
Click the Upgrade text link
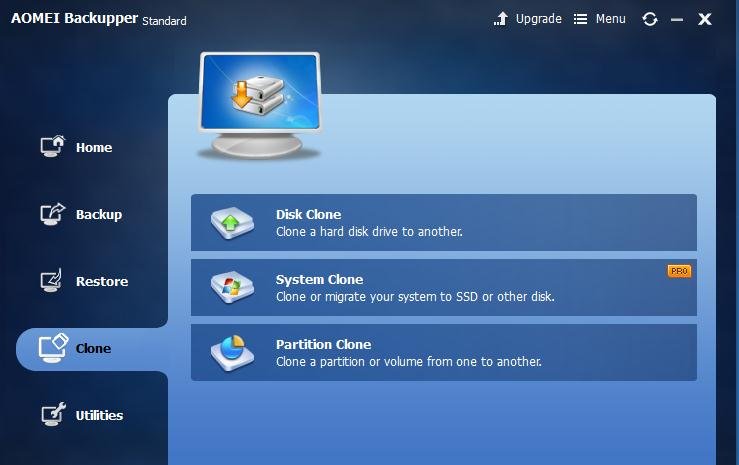tap(539, 19)
